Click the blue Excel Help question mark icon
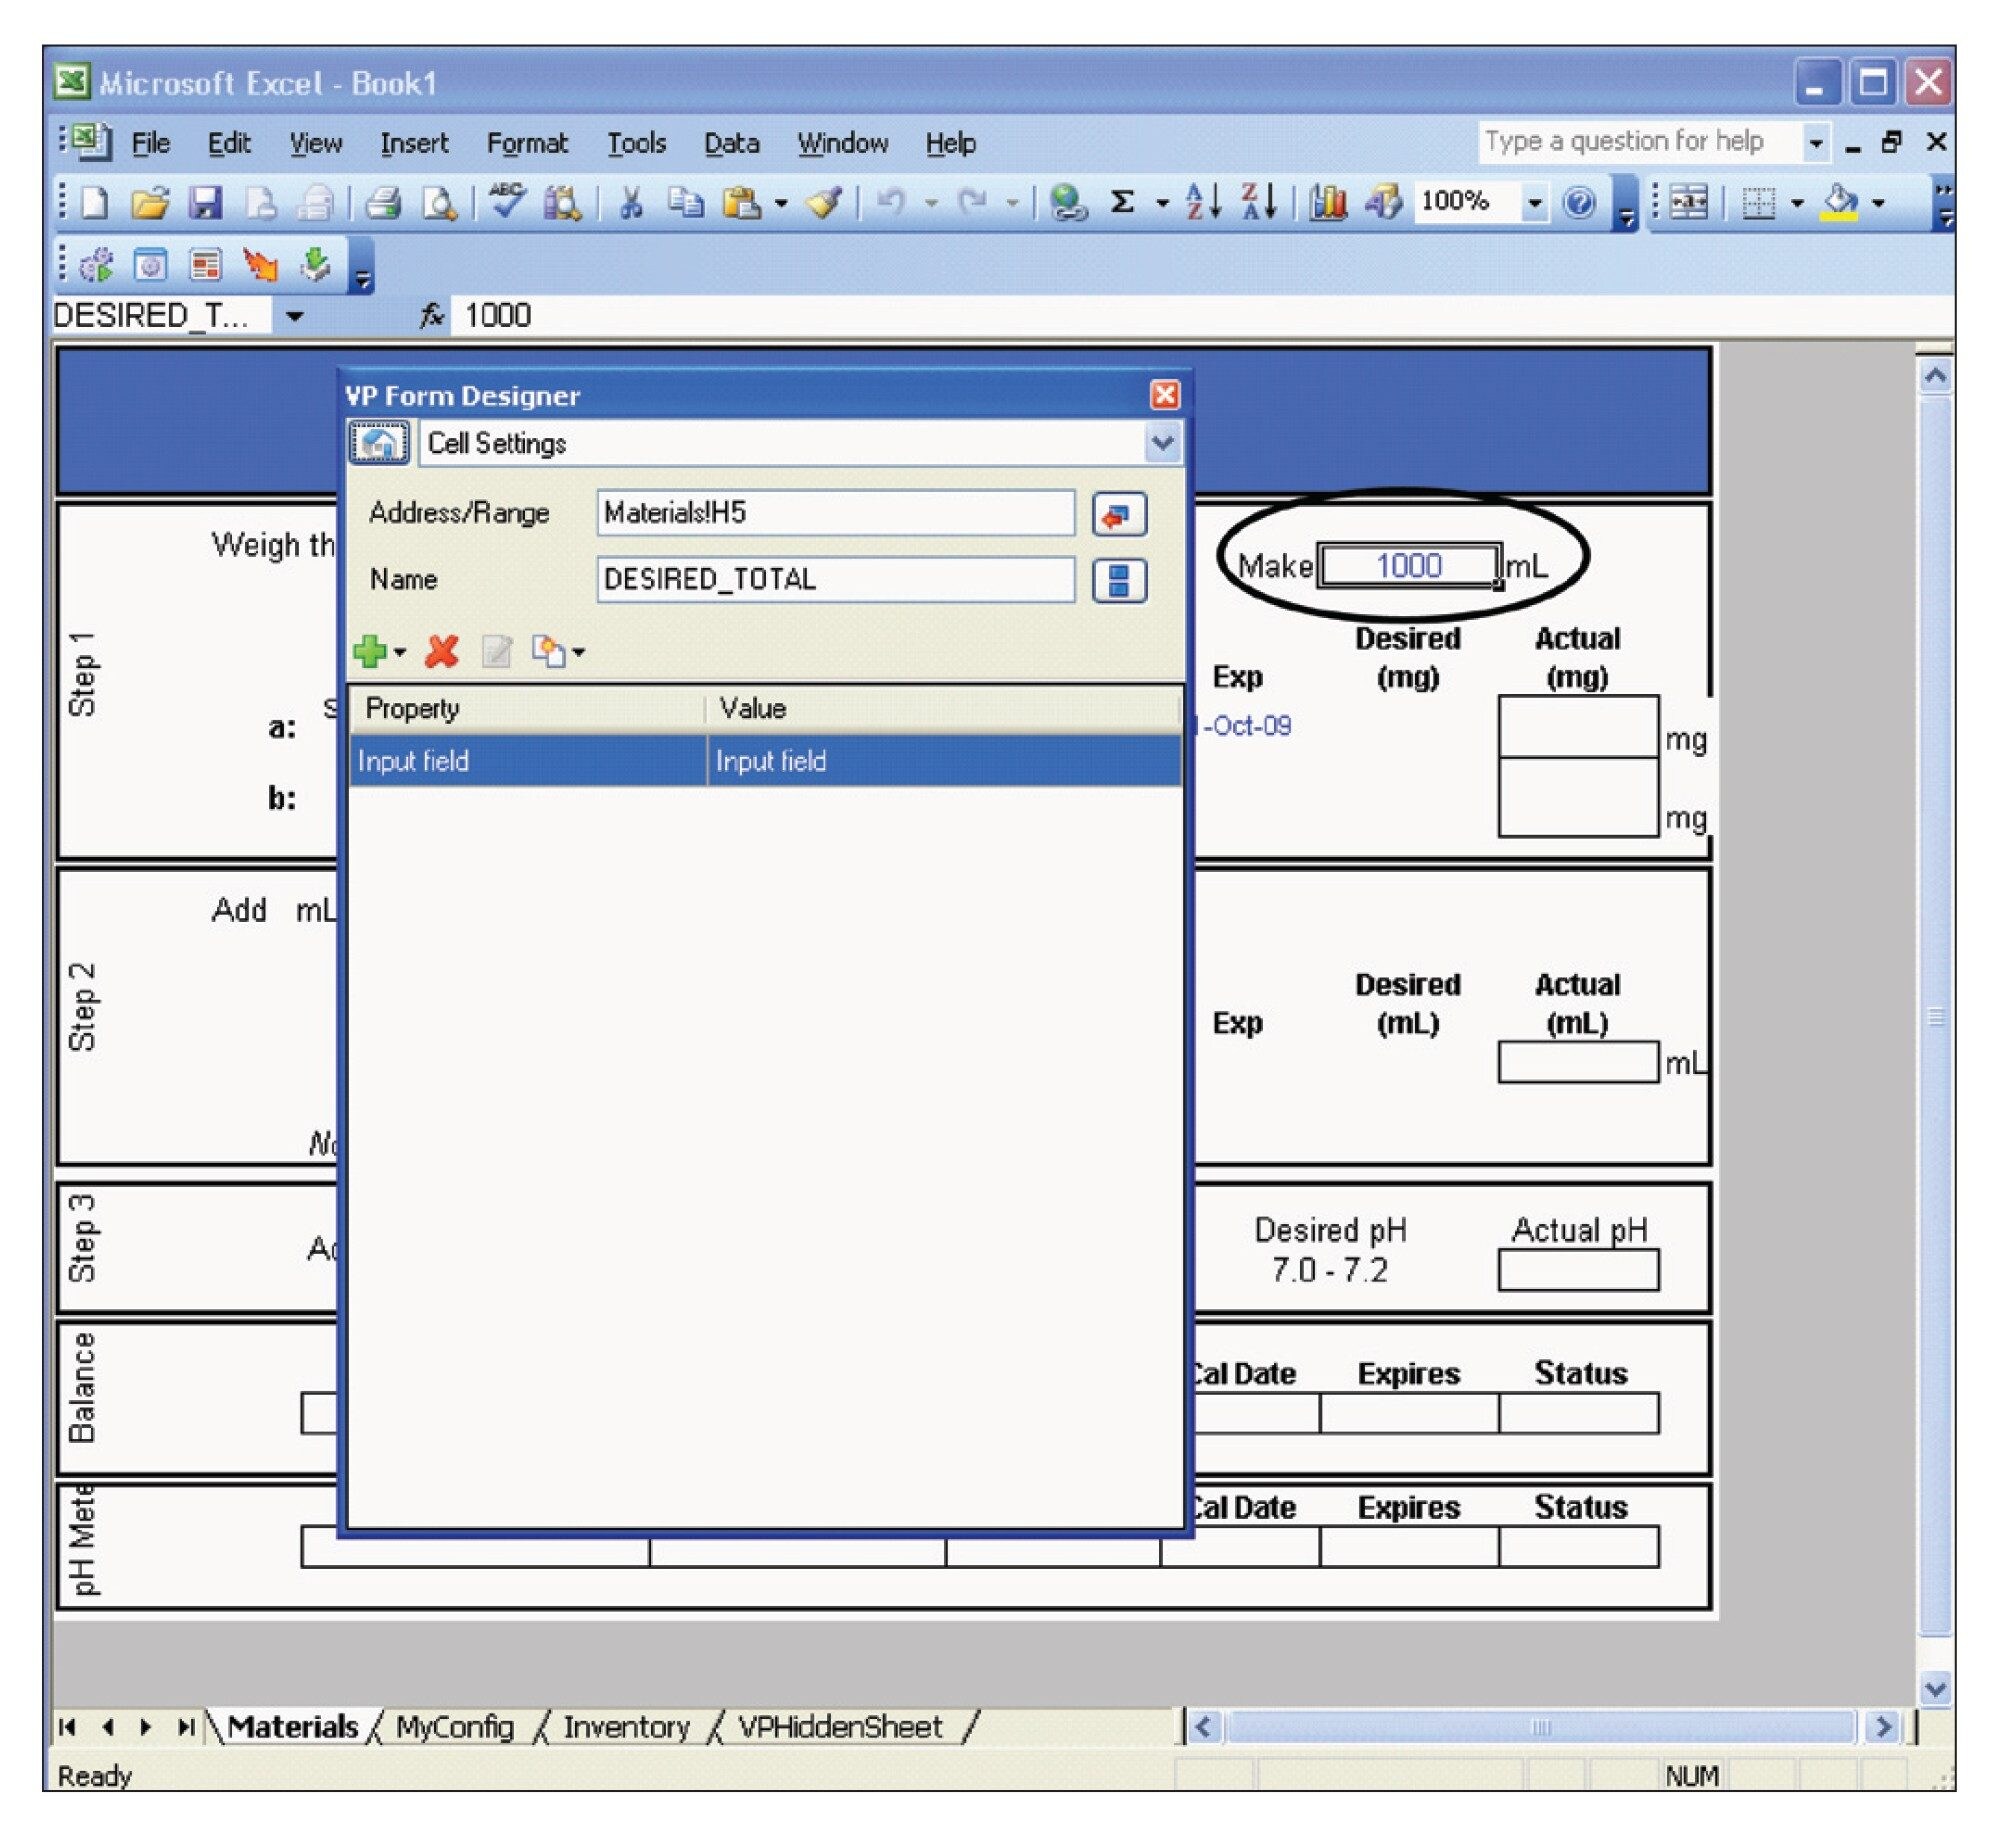This screenshot has height=1831, width=2000. 1579,203
